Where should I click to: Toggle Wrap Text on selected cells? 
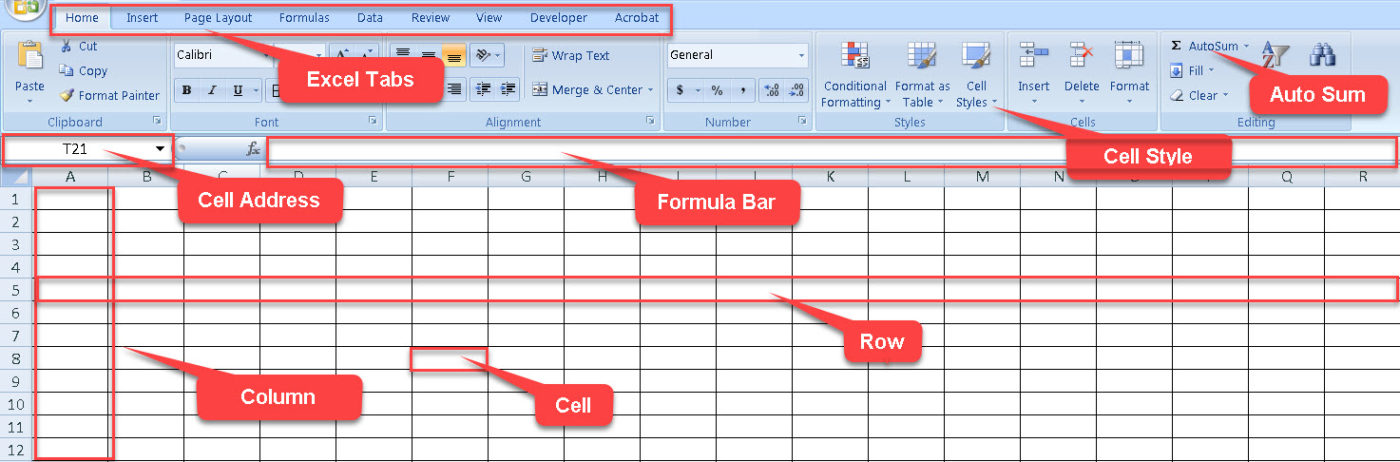(x=570, y=56)
